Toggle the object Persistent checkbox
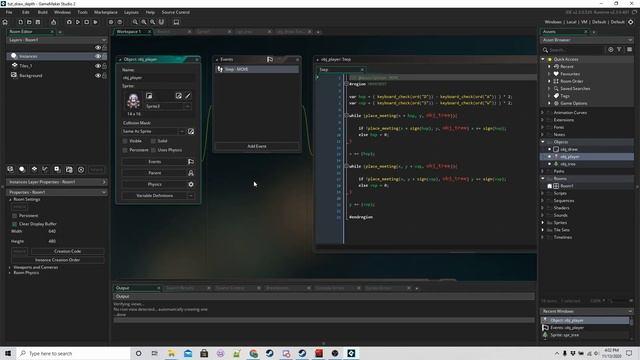This screenshot has width=640, height=360. coord(125,150)
